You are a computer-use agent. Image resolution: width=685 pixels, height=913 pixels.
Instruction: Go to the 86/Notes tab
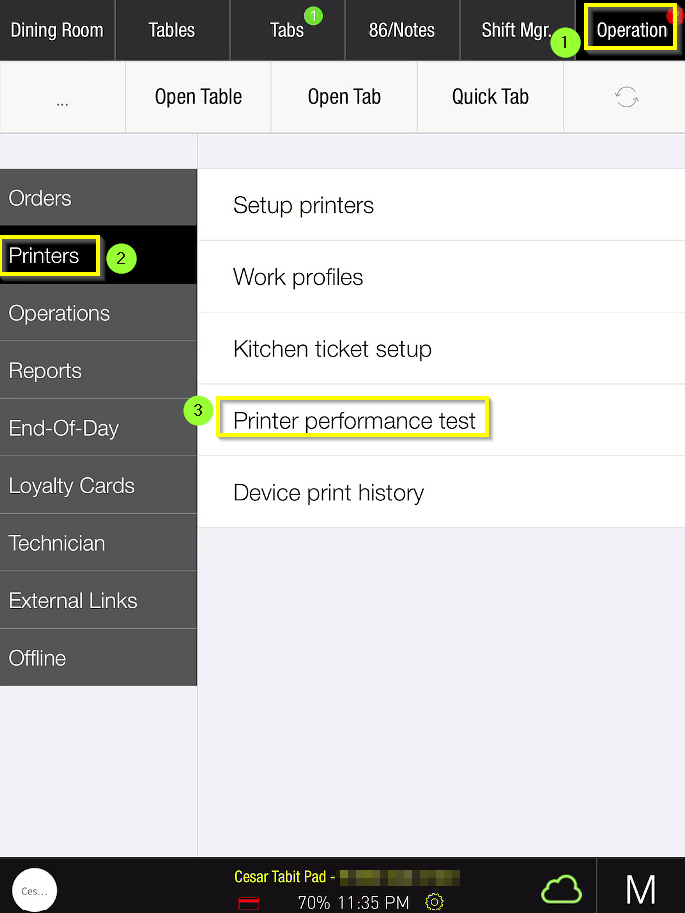(x=401, y=30)
